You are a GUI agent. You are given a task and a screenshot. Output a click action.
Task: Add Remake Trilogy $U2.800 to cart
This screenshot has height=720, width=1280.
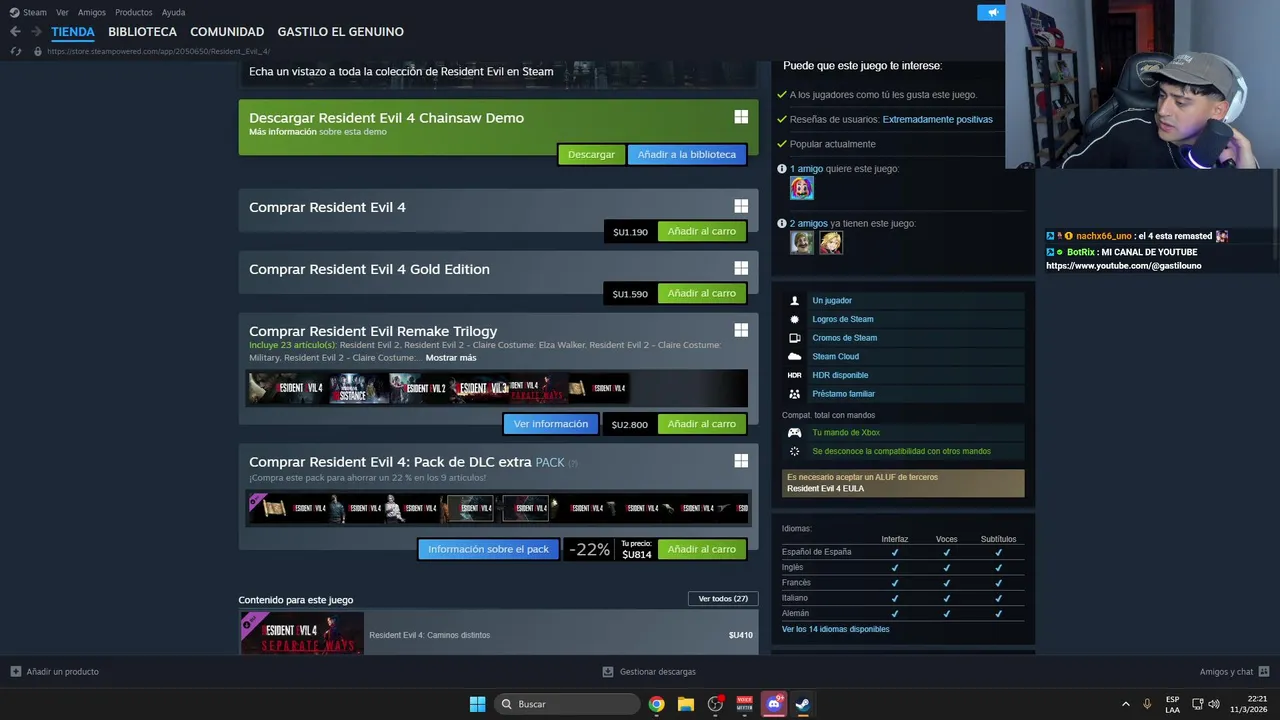(x=702, y=424)
